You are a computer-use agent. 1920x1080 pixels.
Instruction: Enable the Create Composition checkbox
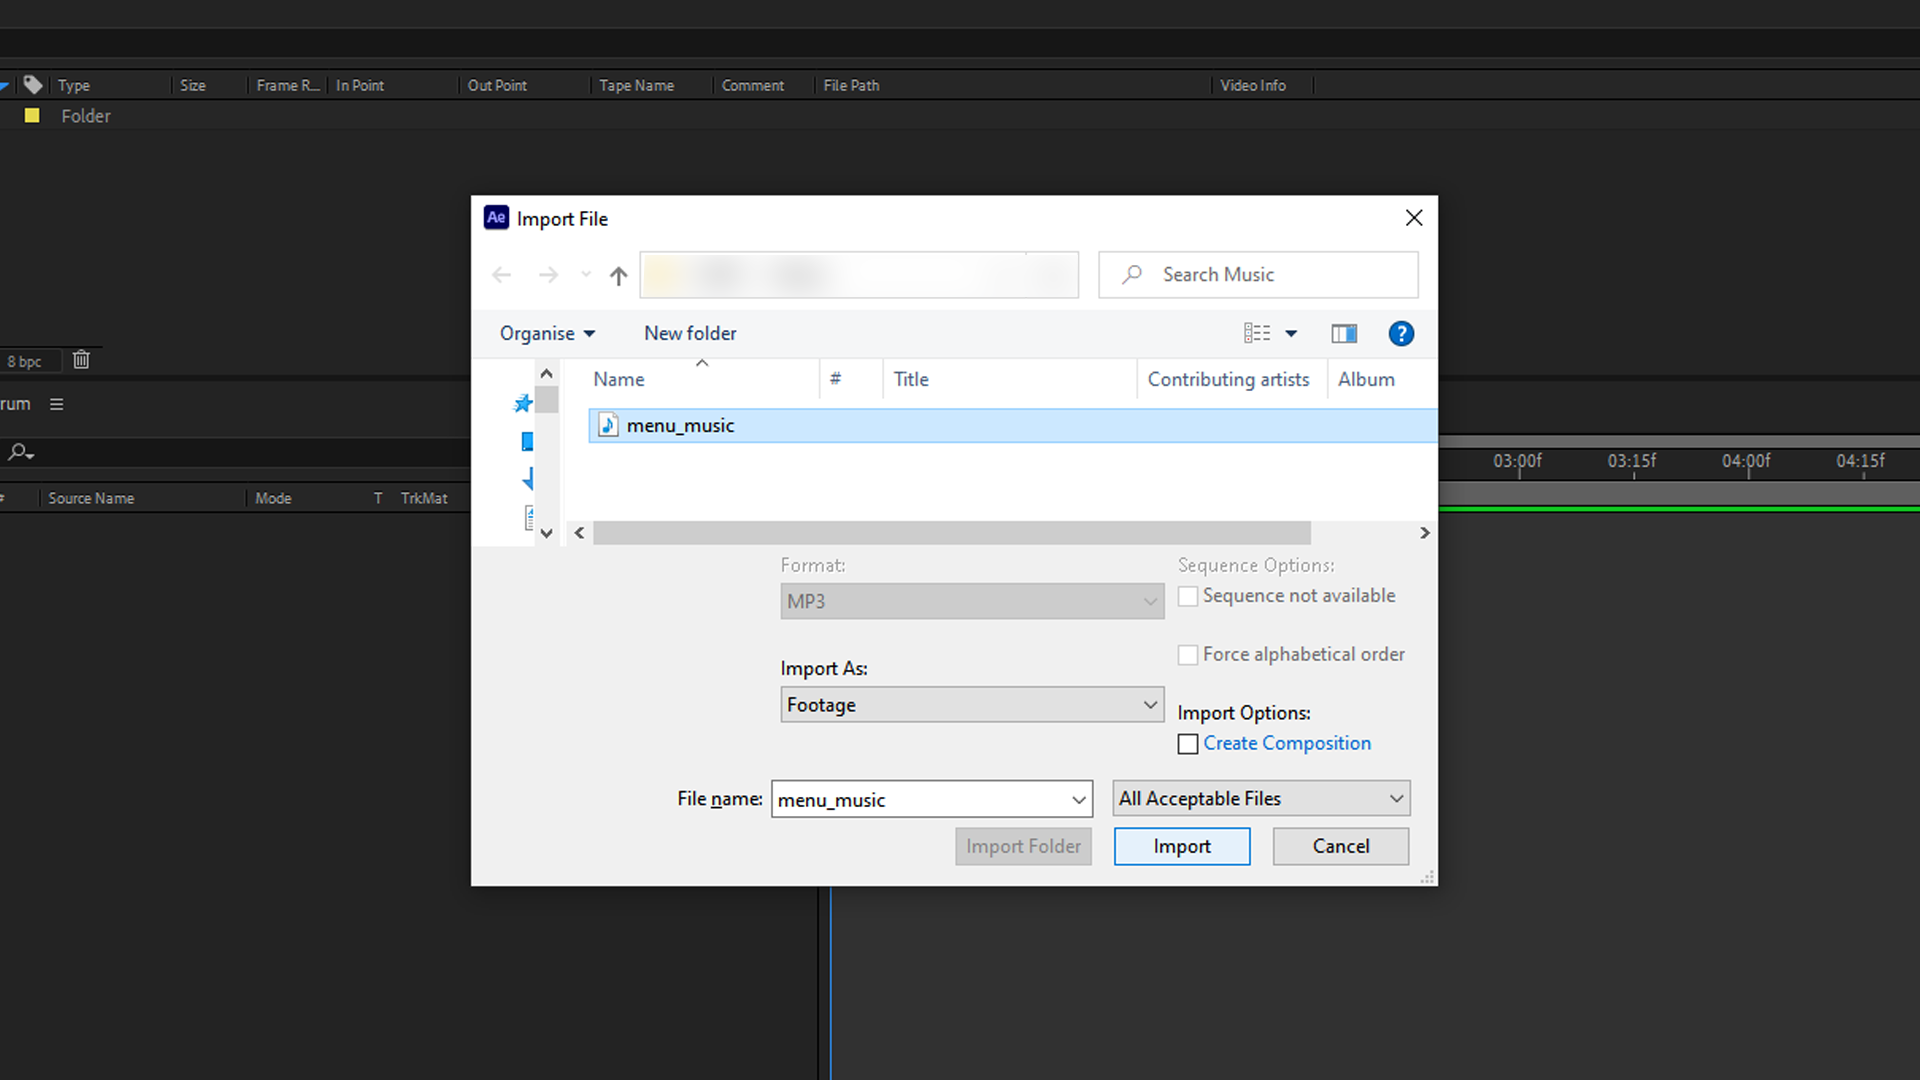click(1188, 744)
